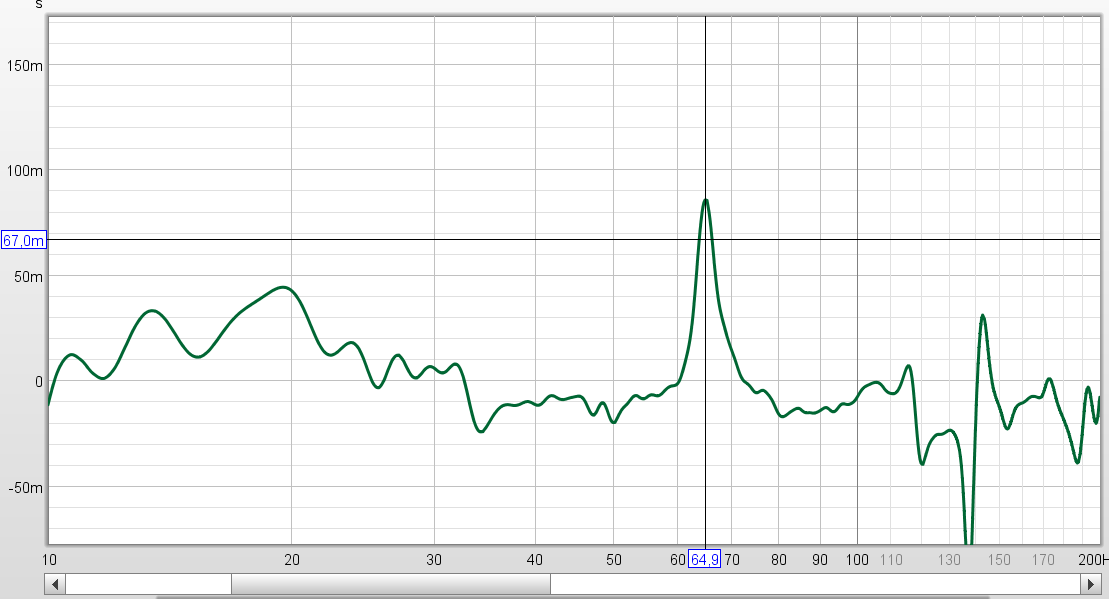The width and height of the screenshot is (1109, 599).
Task: Click the 30 frequency axis label
Action: pyautogui.click(x=434, y=560)
